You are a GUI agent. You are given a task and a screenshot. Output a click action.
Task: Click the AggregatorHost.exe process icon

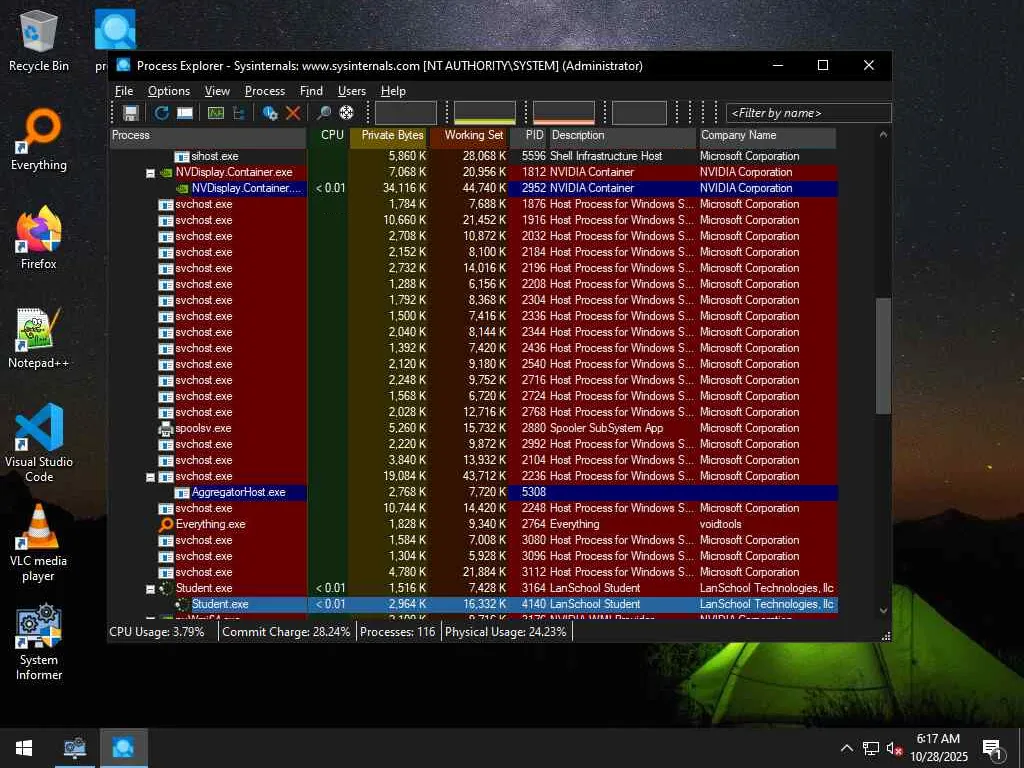[182, 492]
